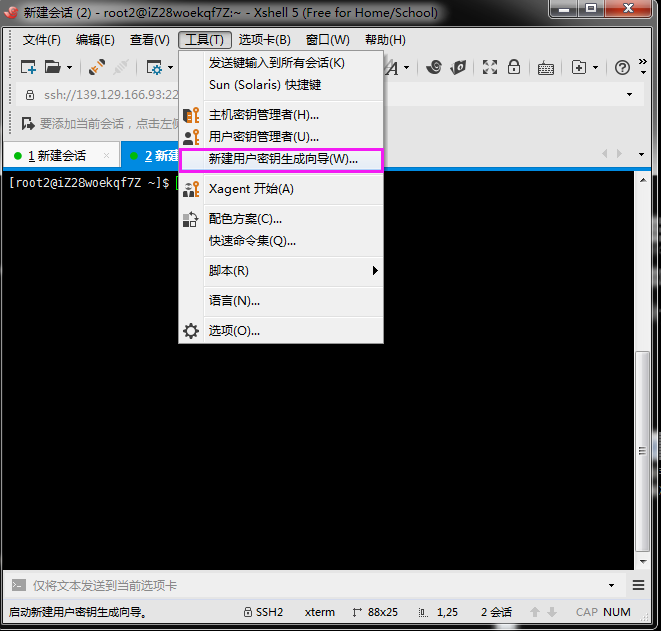The width and height of the screenshot is (661, 631).
Task: Click the lock screen padlock icon
Action: tap(514, 67)
